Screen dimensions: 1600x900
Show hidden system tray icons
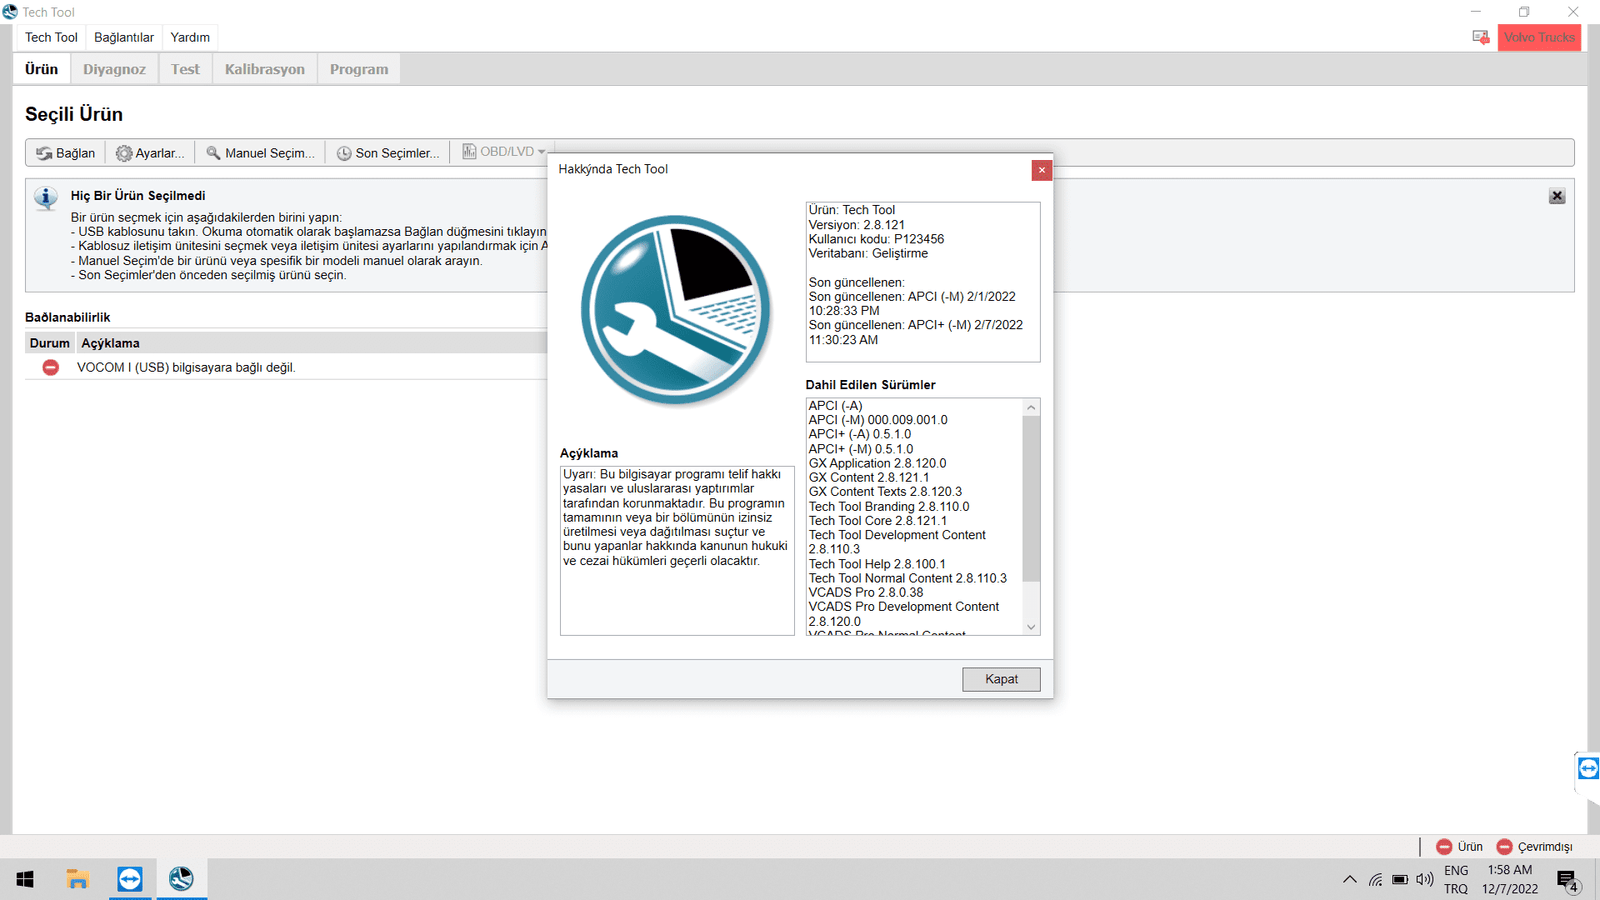(1349, 880)
